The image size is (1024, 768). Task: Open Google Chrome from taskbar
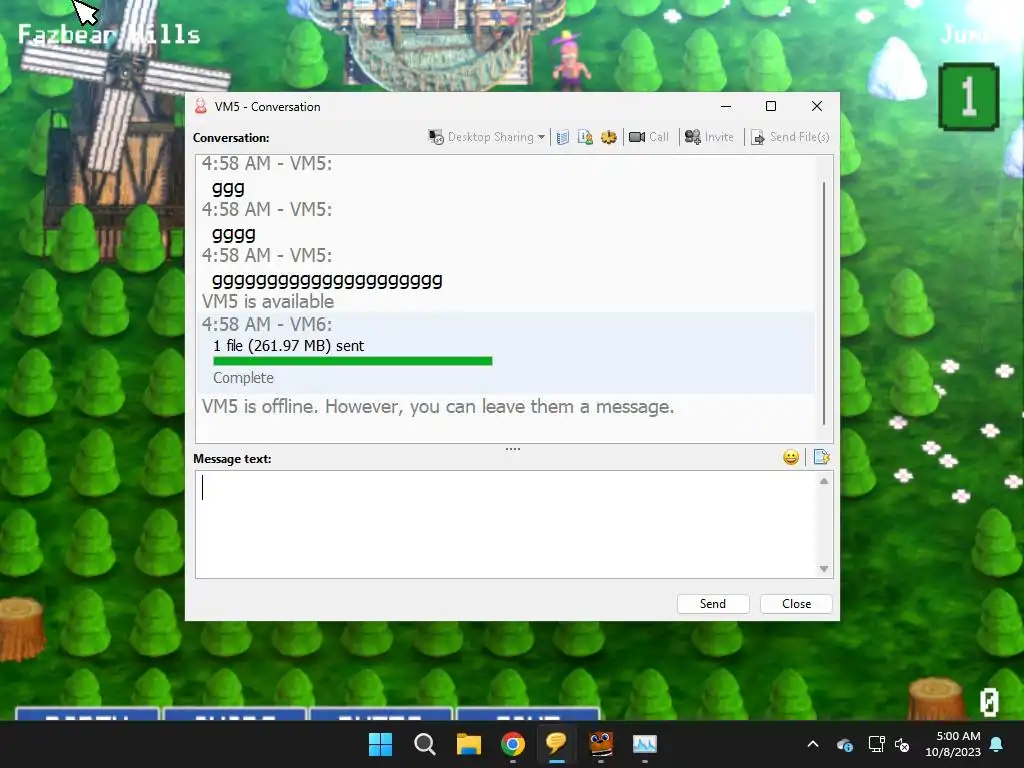coord(513,744)
